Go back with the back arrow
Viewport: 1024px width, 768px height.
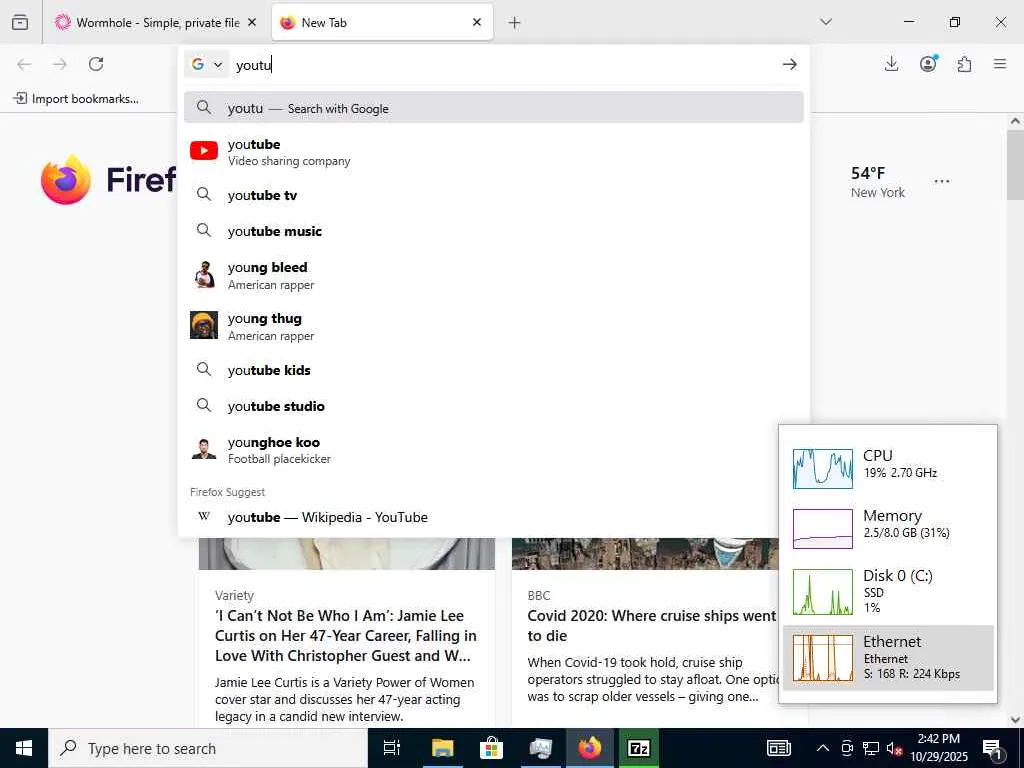[x=24, y=64]
